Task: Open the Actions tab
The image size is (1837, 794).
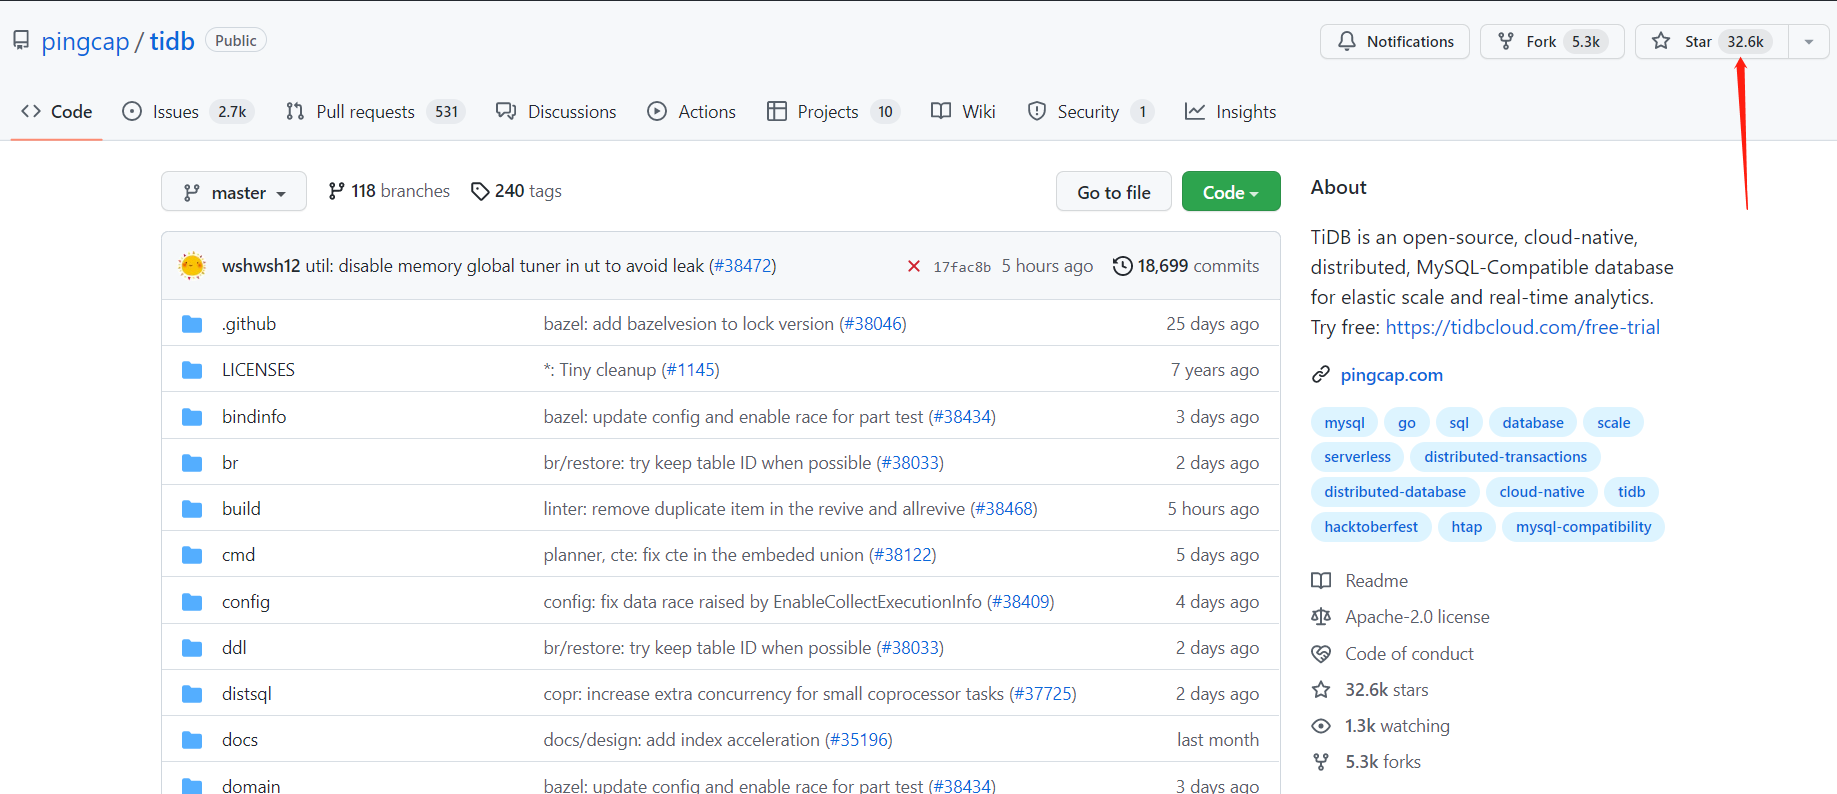Action: coord(692,112)
